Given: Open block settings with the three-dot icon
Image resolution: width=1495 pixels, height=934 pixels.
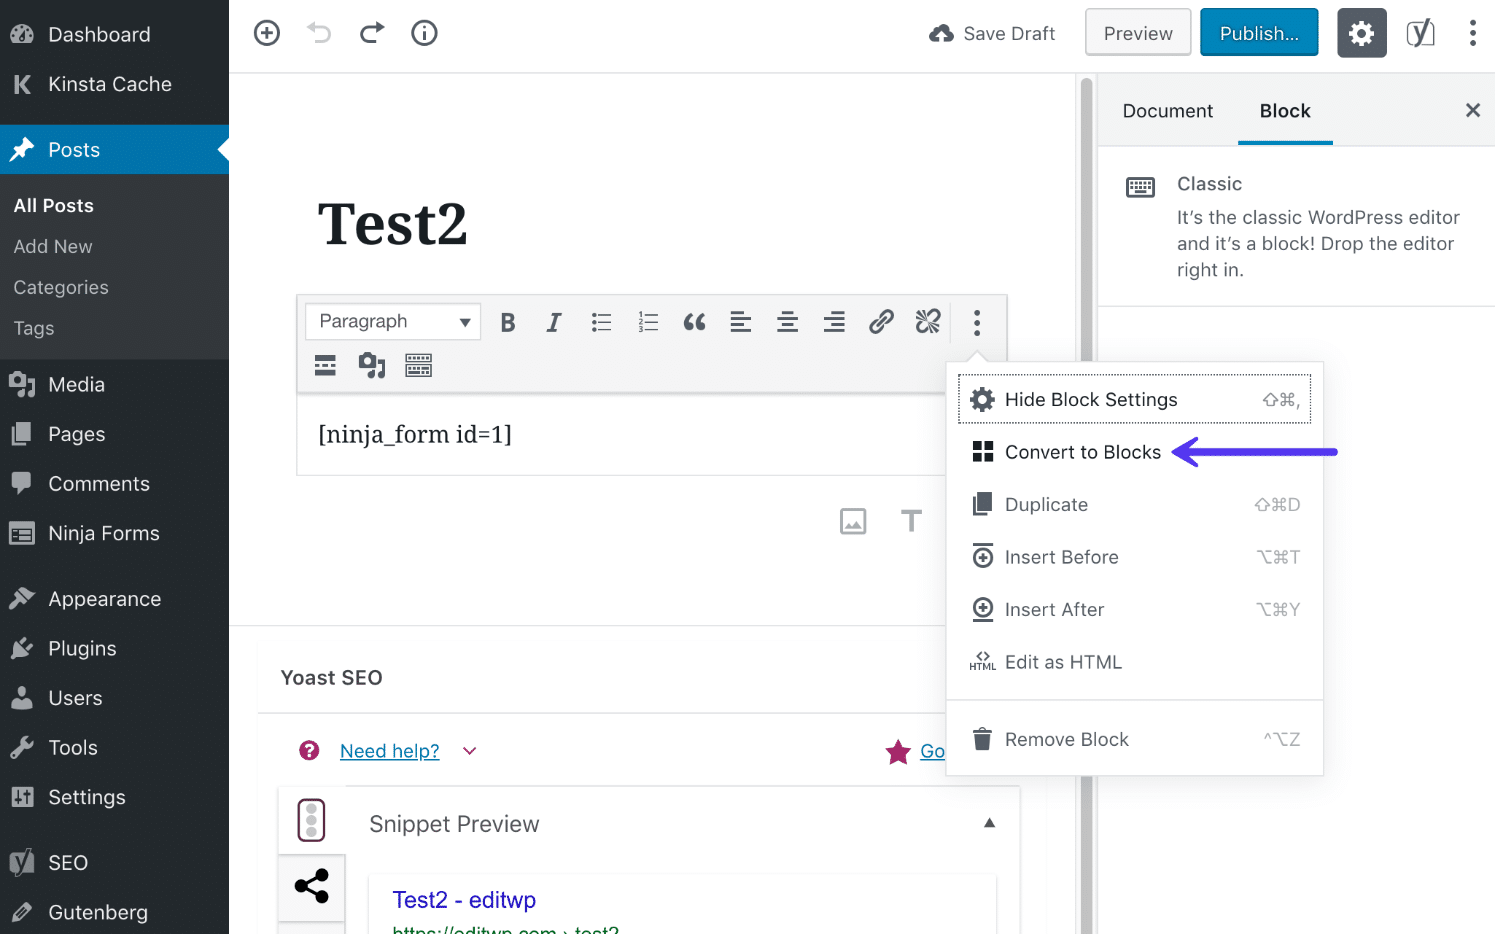Looking at the screenshot, I should [x=975, y=322].
